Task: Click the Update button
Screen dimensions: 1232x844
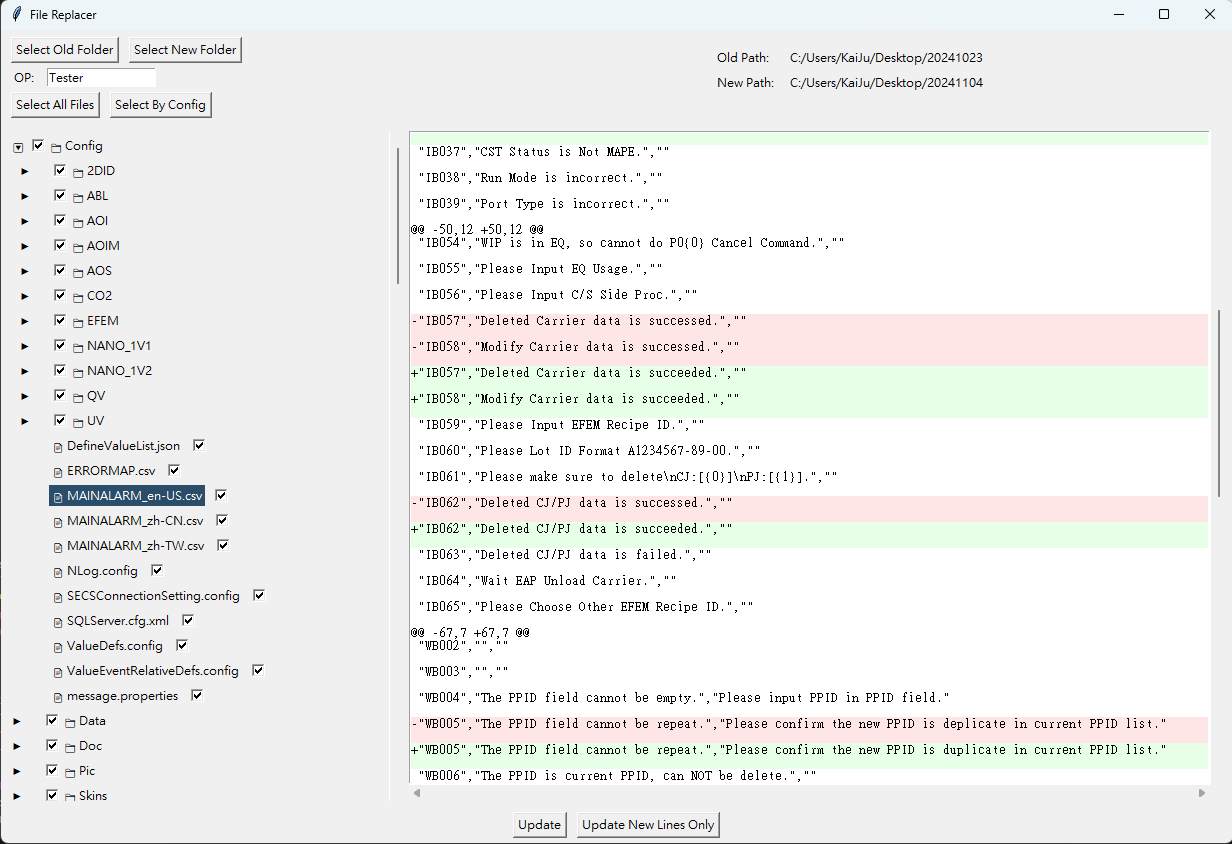Action: (x=539, y=825)
